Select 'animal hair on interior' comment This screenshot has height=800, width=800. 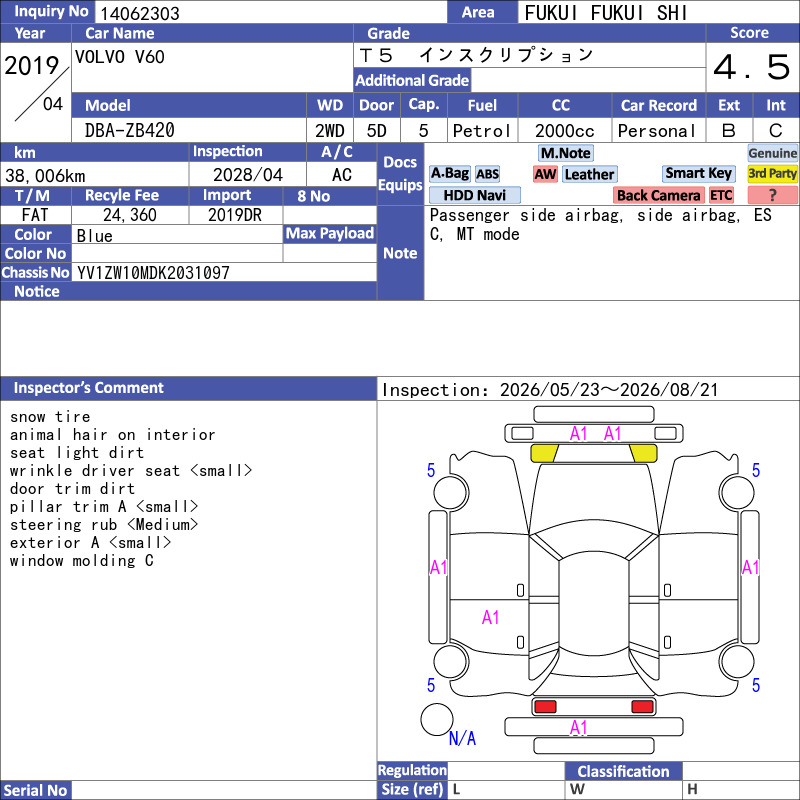112,435
